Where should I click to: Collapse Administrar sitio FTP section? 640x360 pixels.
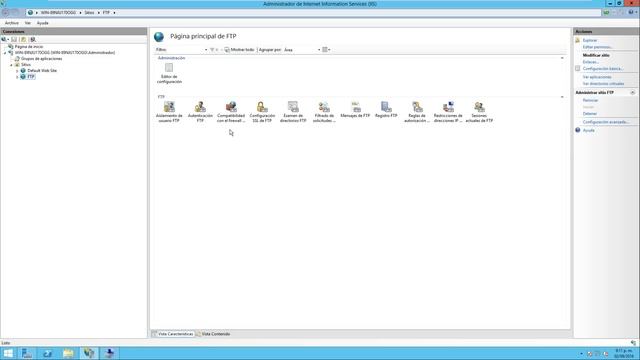pos(632,93)
